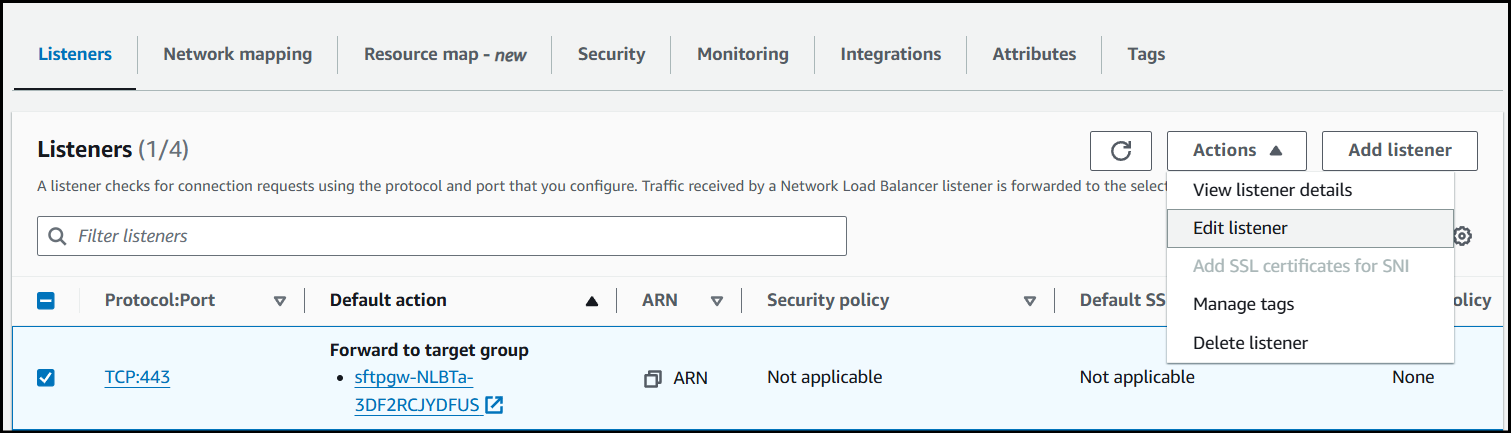Choose Manage tags from Actions menu
Image resolution: width=1511 pixels, height=433 pixels.
(1243, 304)
